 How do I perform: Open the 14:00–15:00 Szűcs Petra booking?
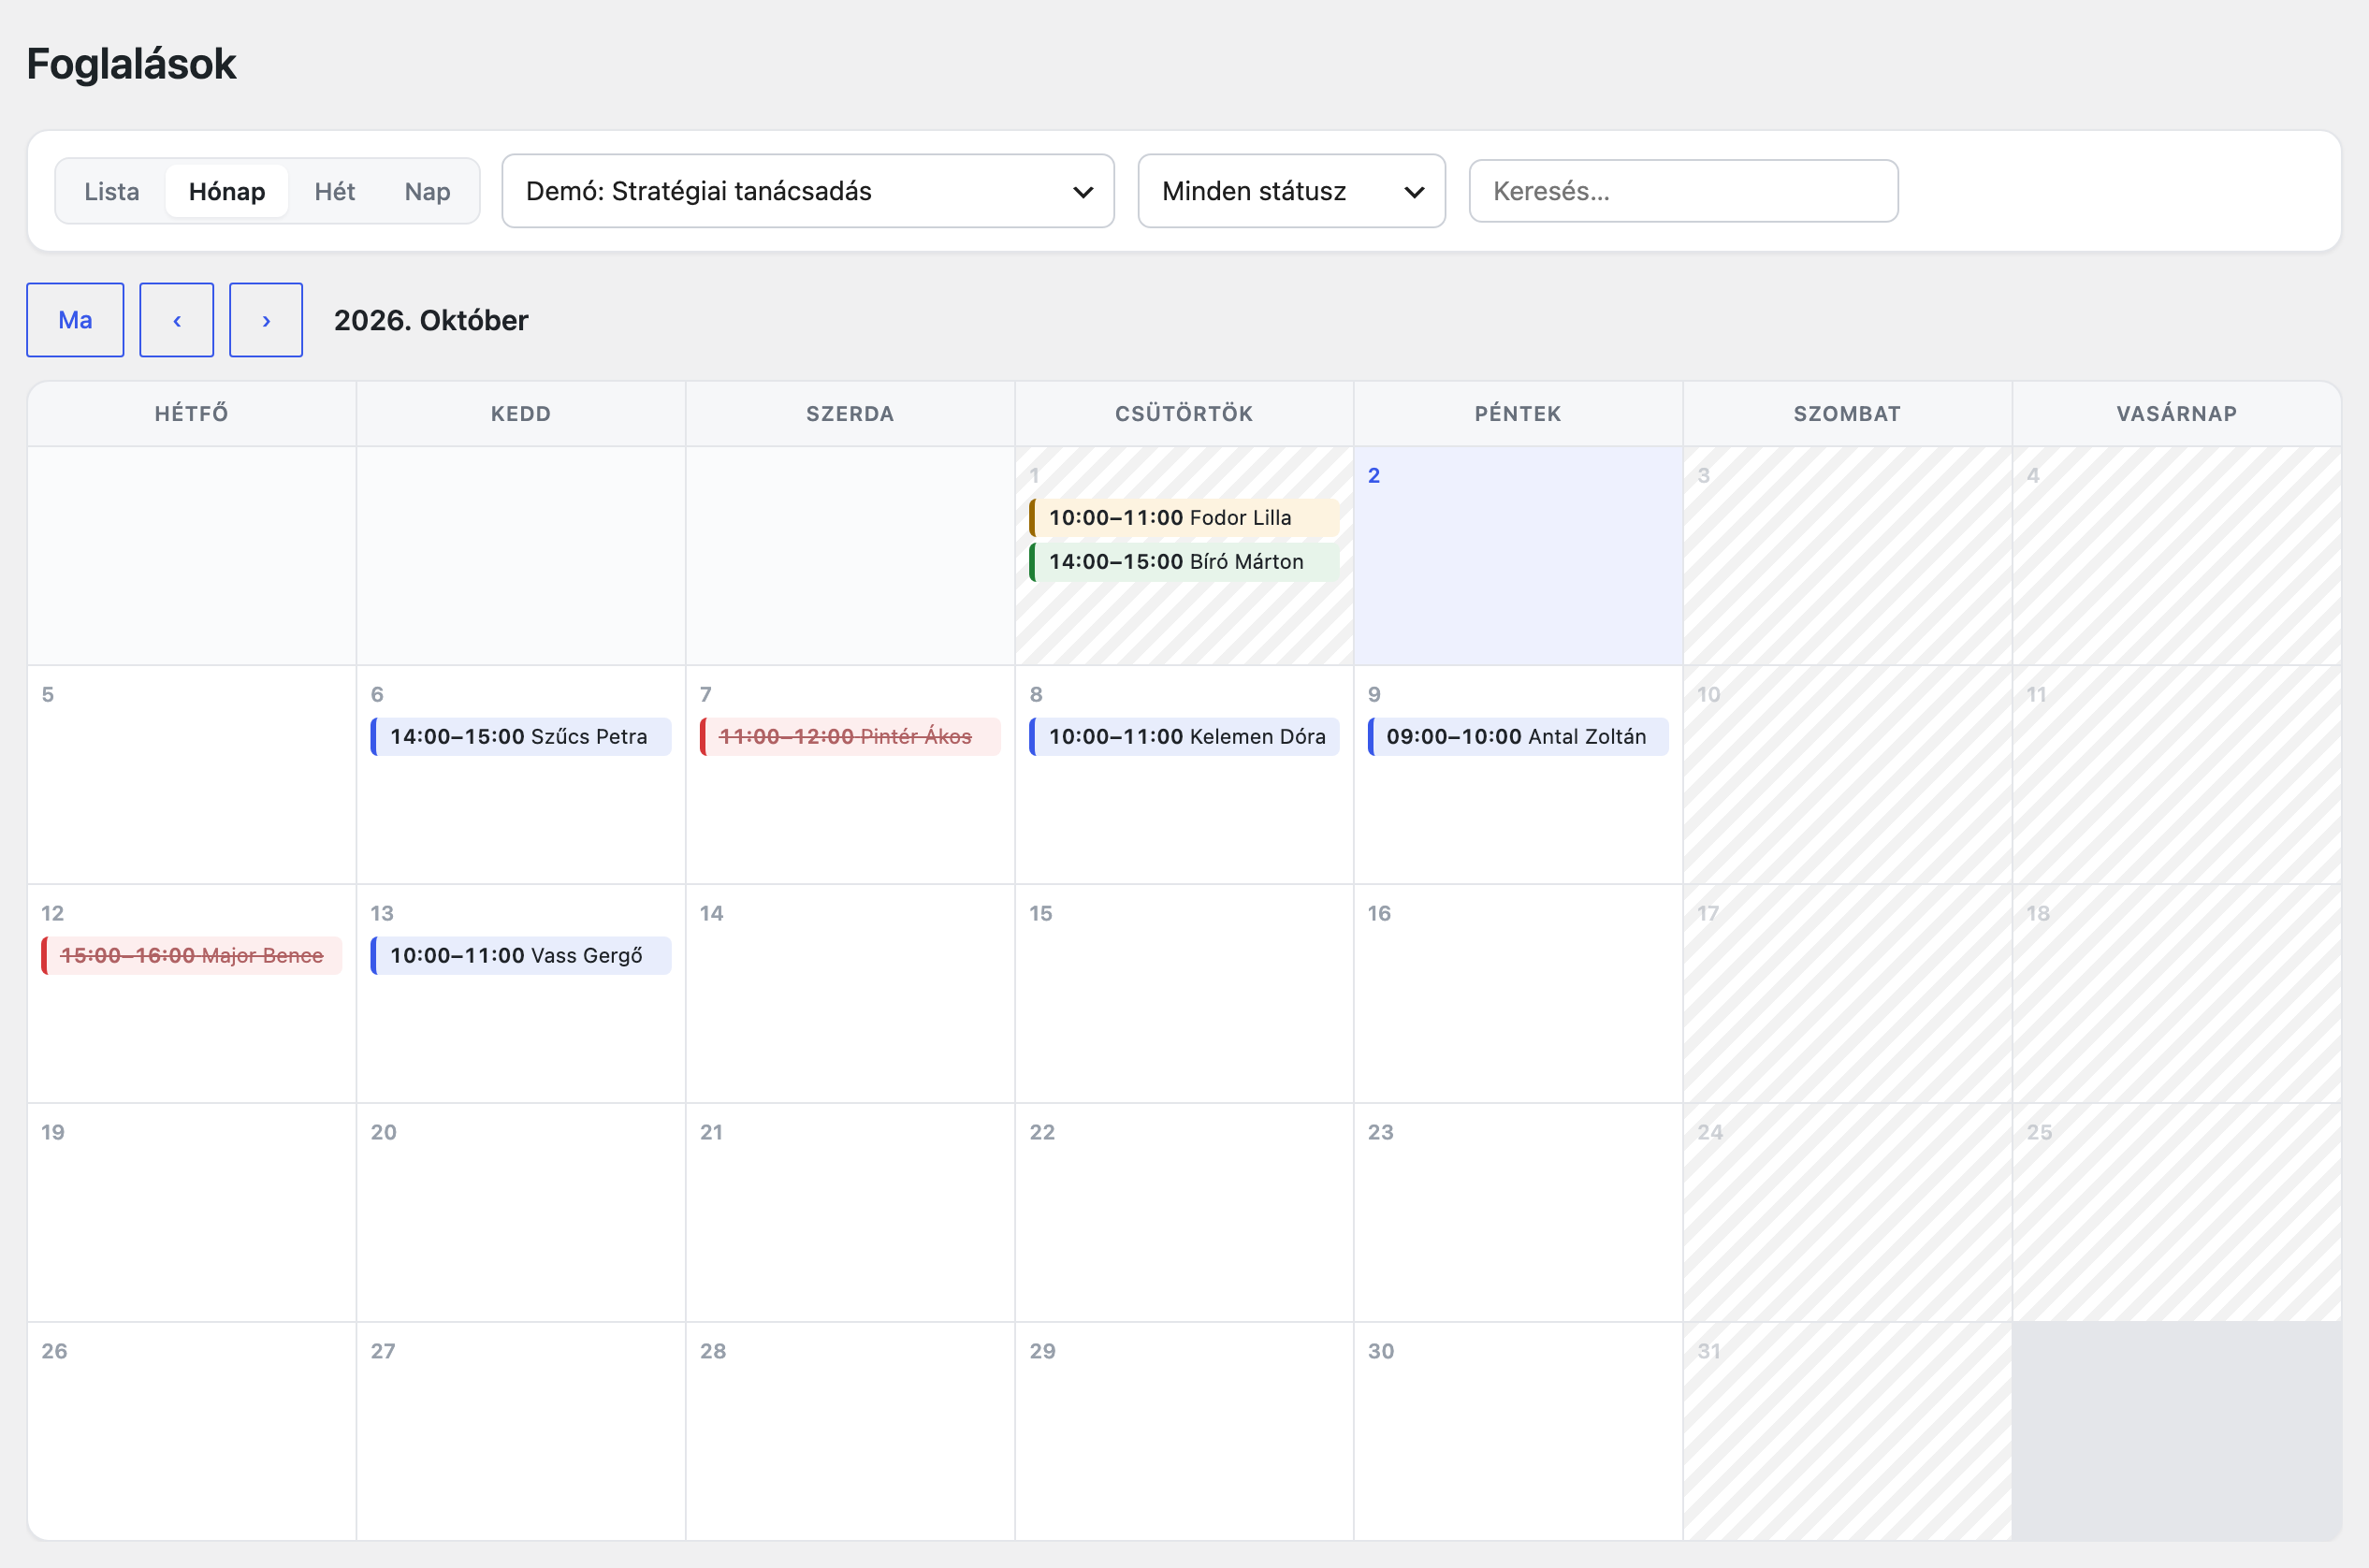pos(521,737)
